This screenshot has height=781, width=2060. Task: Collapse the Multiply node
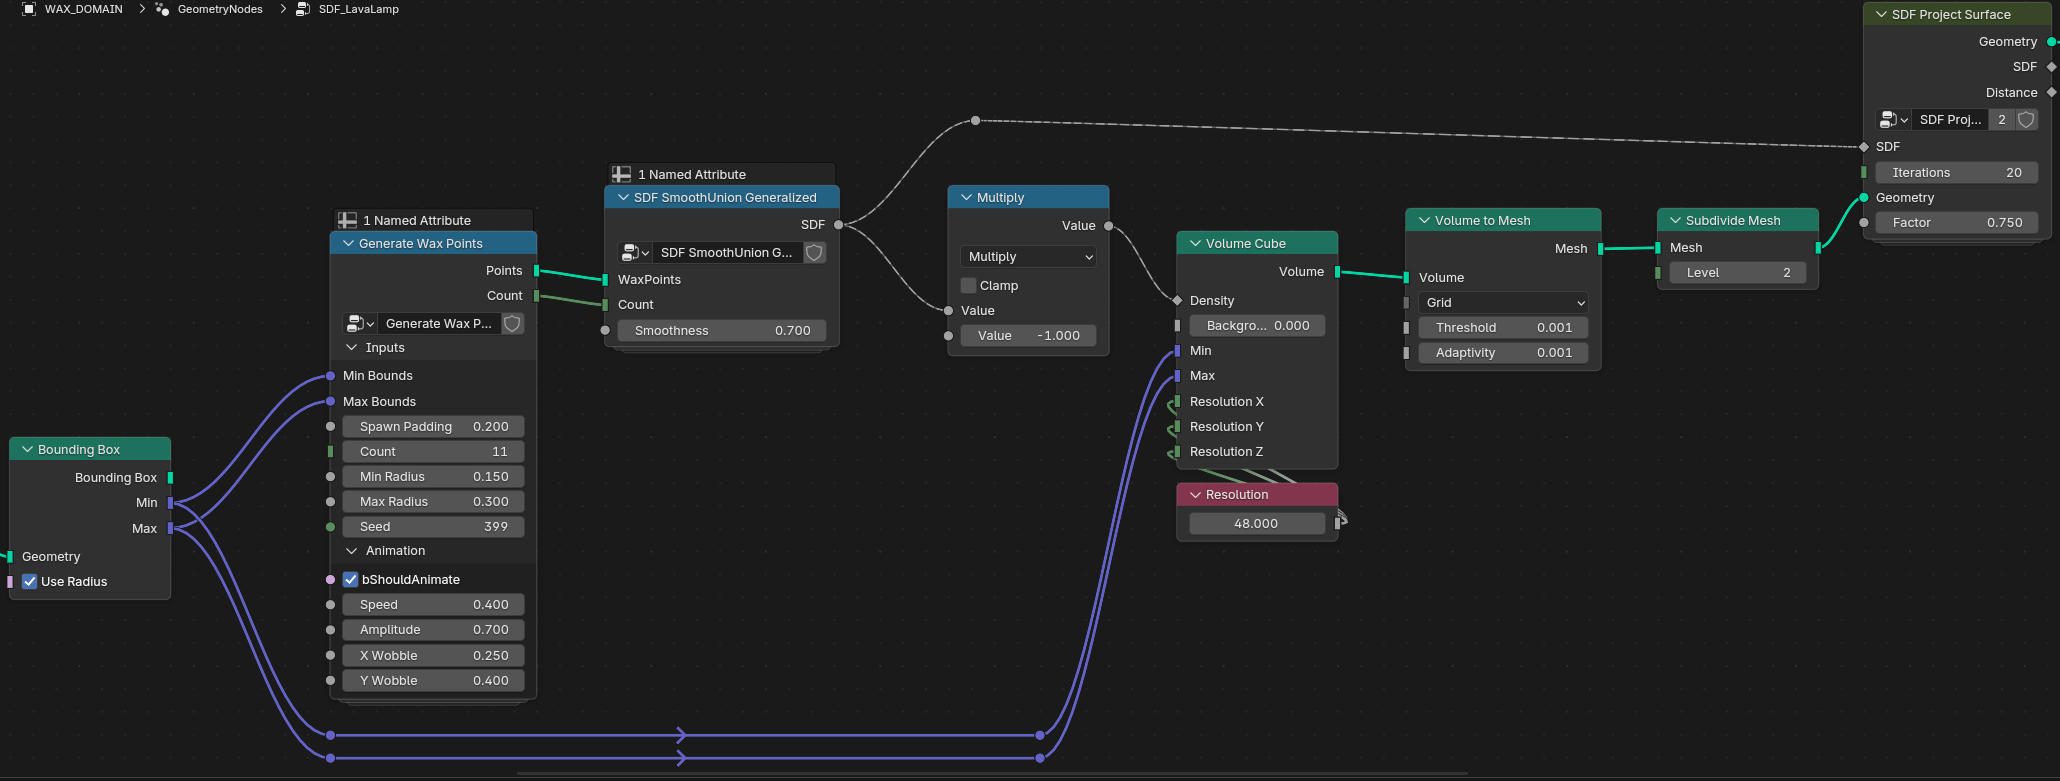click(967, 198)
